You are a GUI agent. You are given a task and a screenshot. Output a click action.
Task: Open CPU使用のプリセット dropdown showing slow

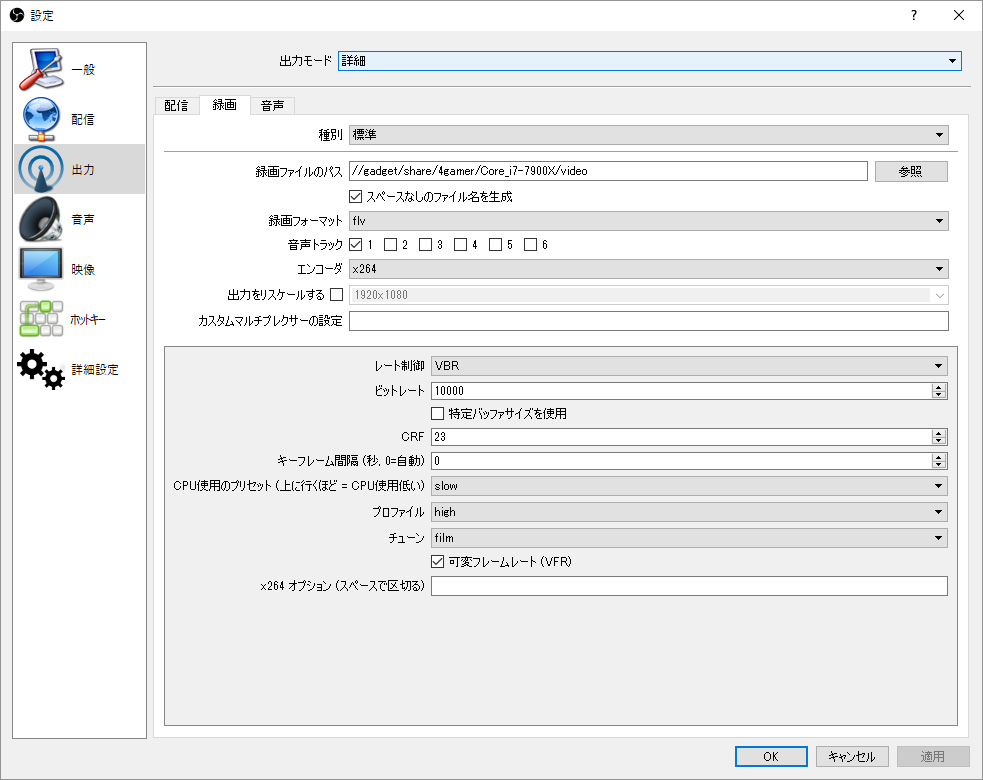tap(689, 486)
